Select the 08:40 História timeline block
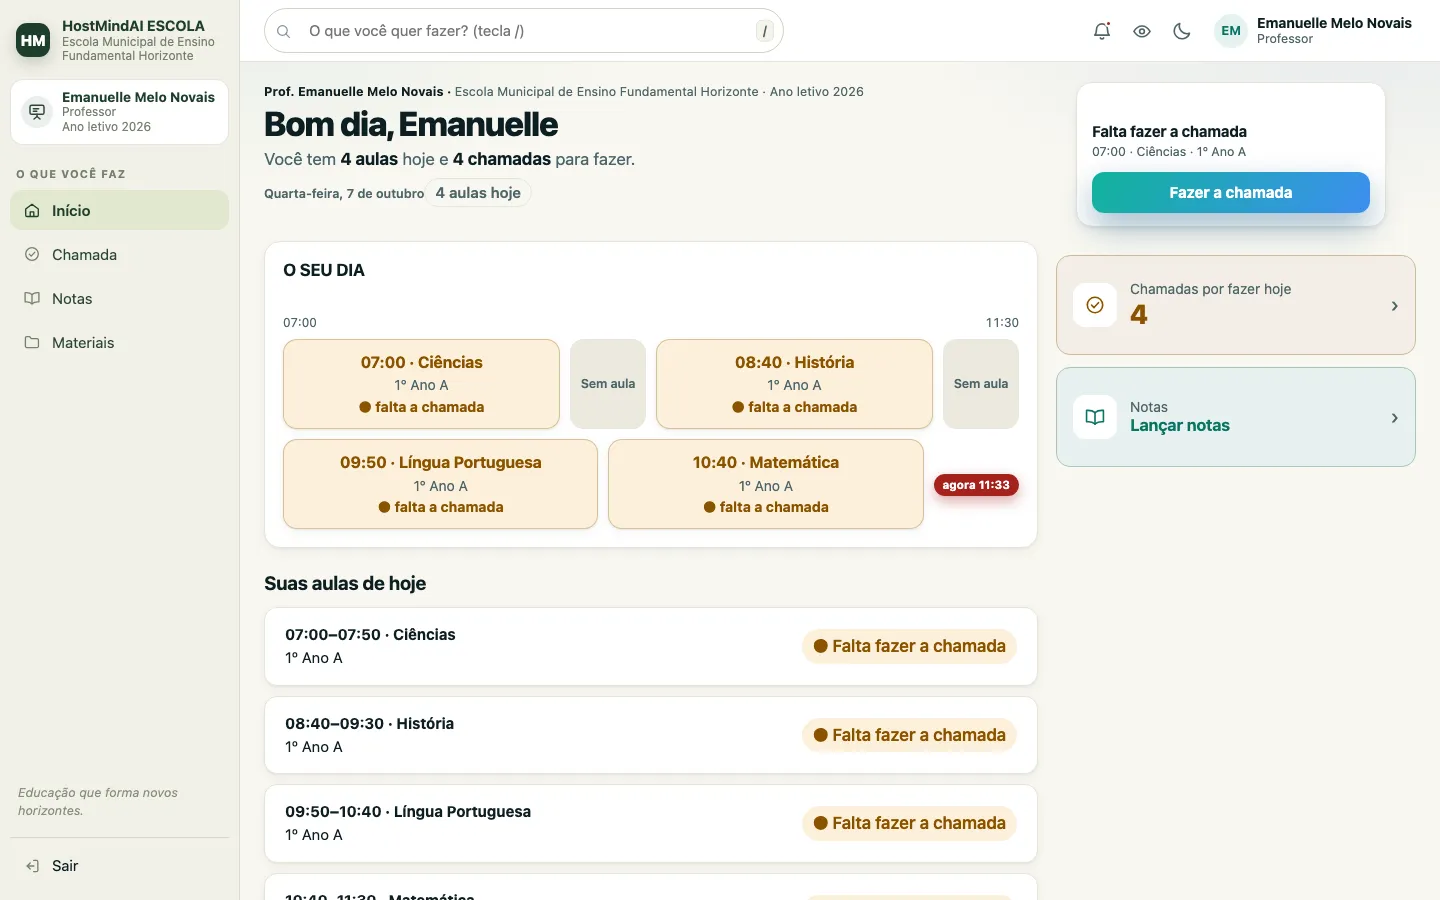Screen dimensions: 1440x900 click(x=794, y=384)
